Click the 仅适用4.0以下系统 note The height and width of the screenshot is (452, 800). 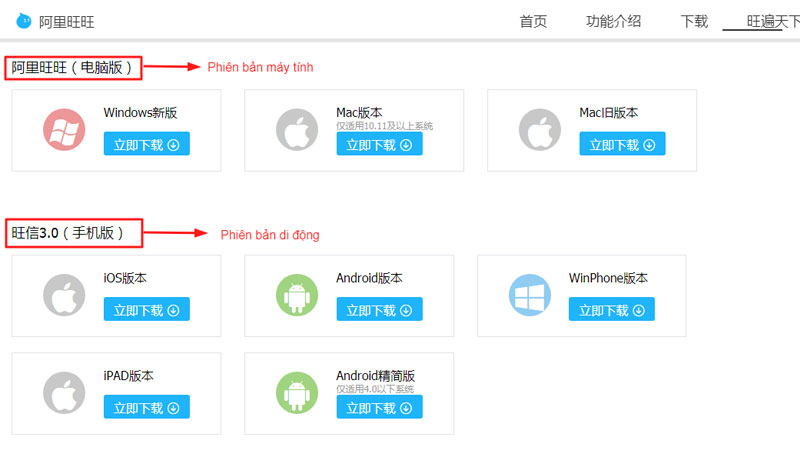click(375, 389)
